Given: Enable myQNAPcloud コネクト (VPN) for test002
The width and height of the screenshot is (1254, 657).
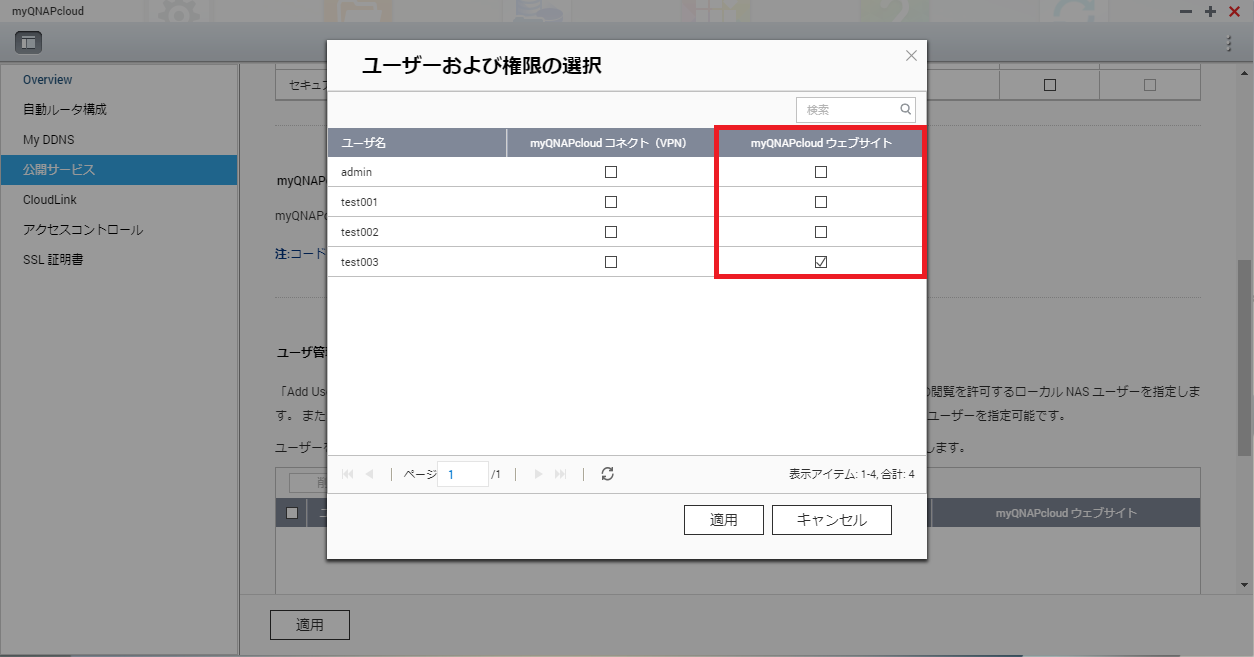Looking at the screenshot, I should pos(611,232).
